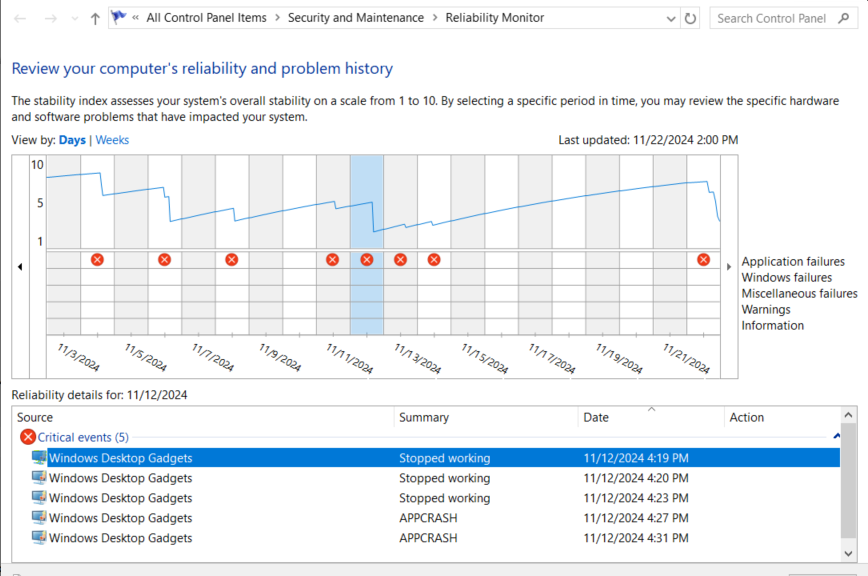Click the search magnifier icon
Viewport: 868px width, 576px height.
click(x=844, y=18)
